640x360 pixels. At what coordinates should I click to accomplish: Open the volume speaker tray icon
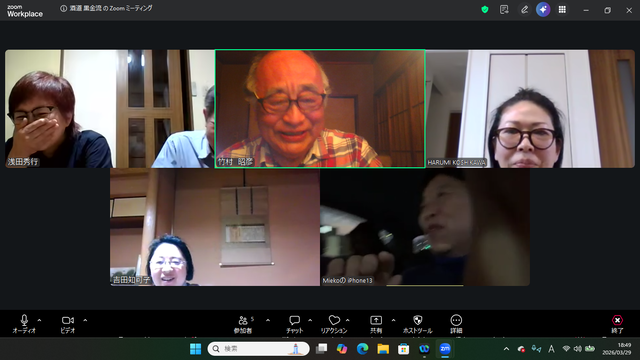tap(578, 349)
